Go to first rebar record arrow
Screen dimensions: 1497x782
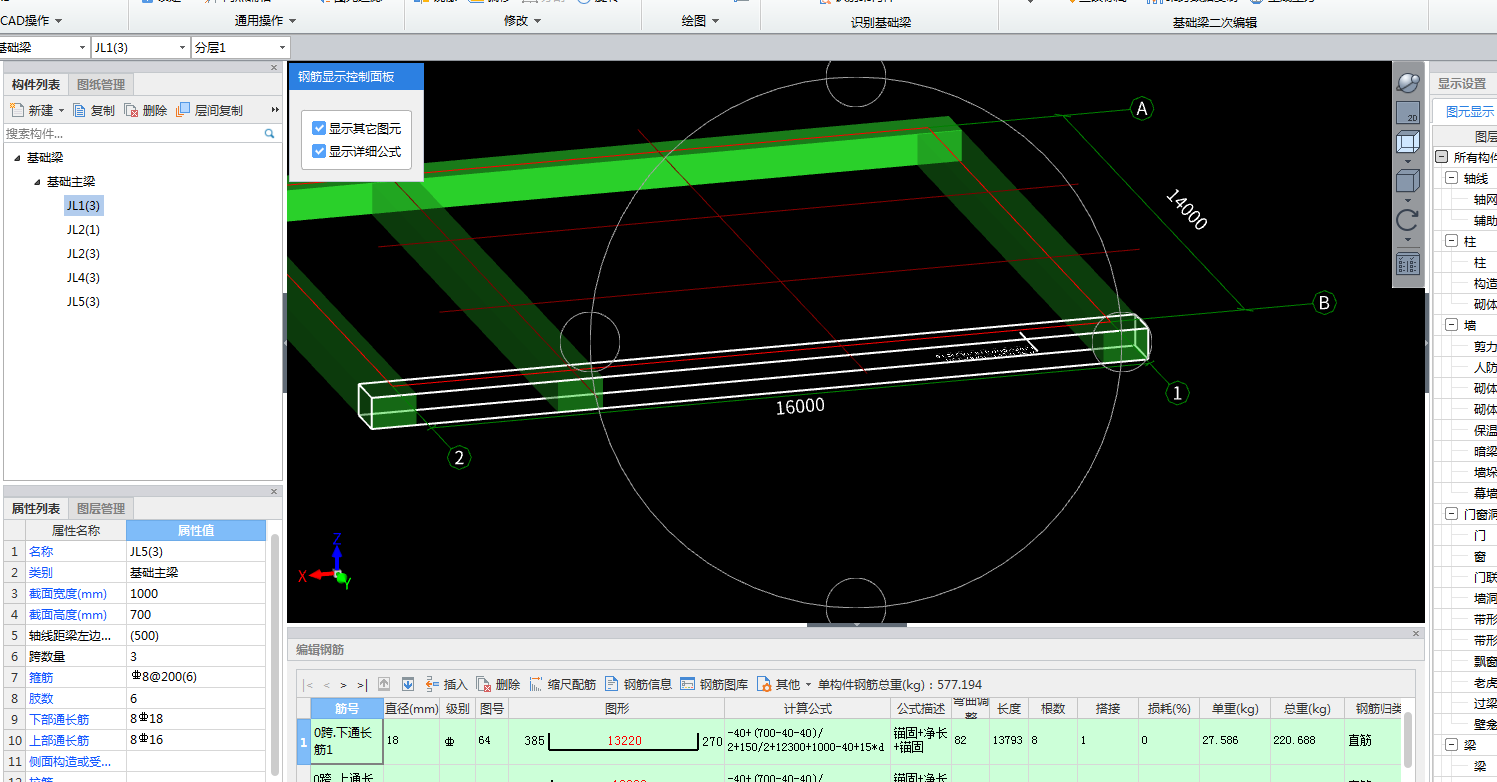click(x=309, y=685)
